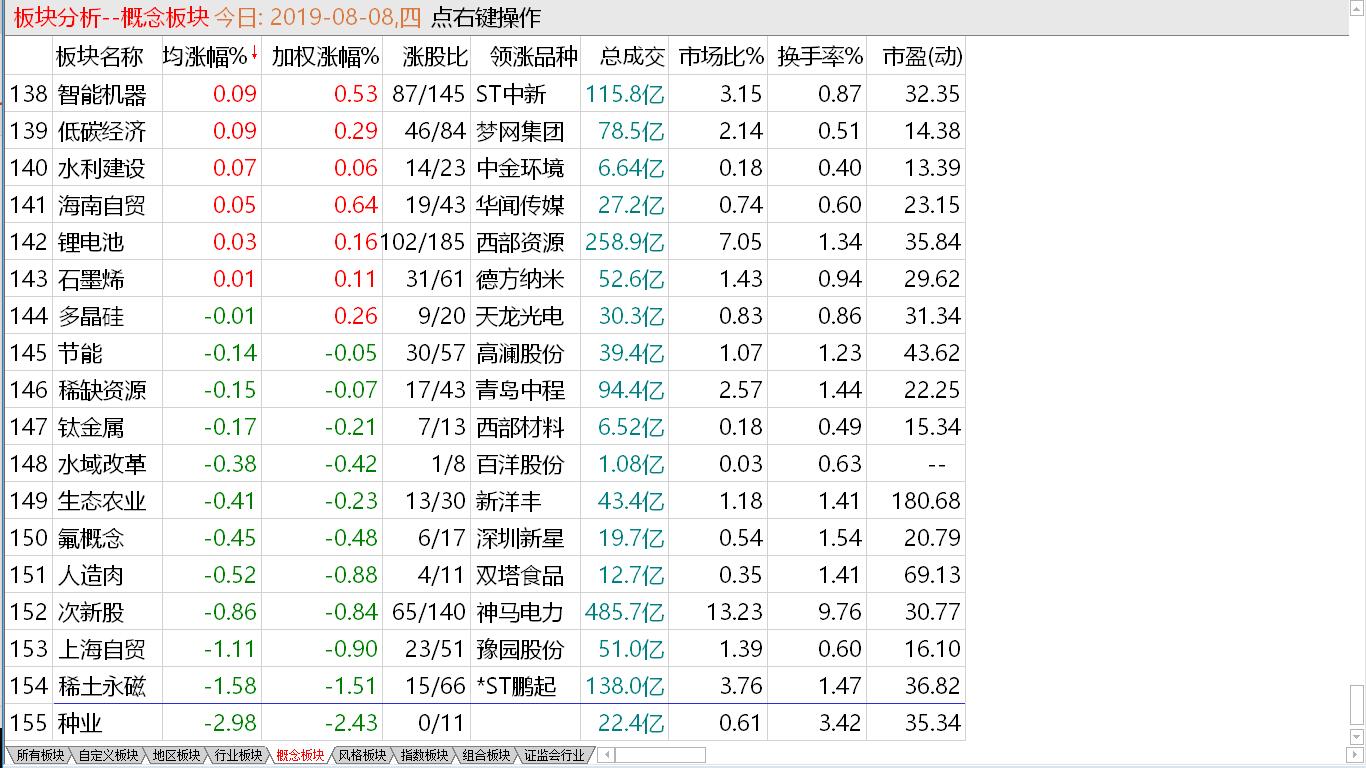
Task: Select the 生态农业 sector row
Action: click(485, 501)
